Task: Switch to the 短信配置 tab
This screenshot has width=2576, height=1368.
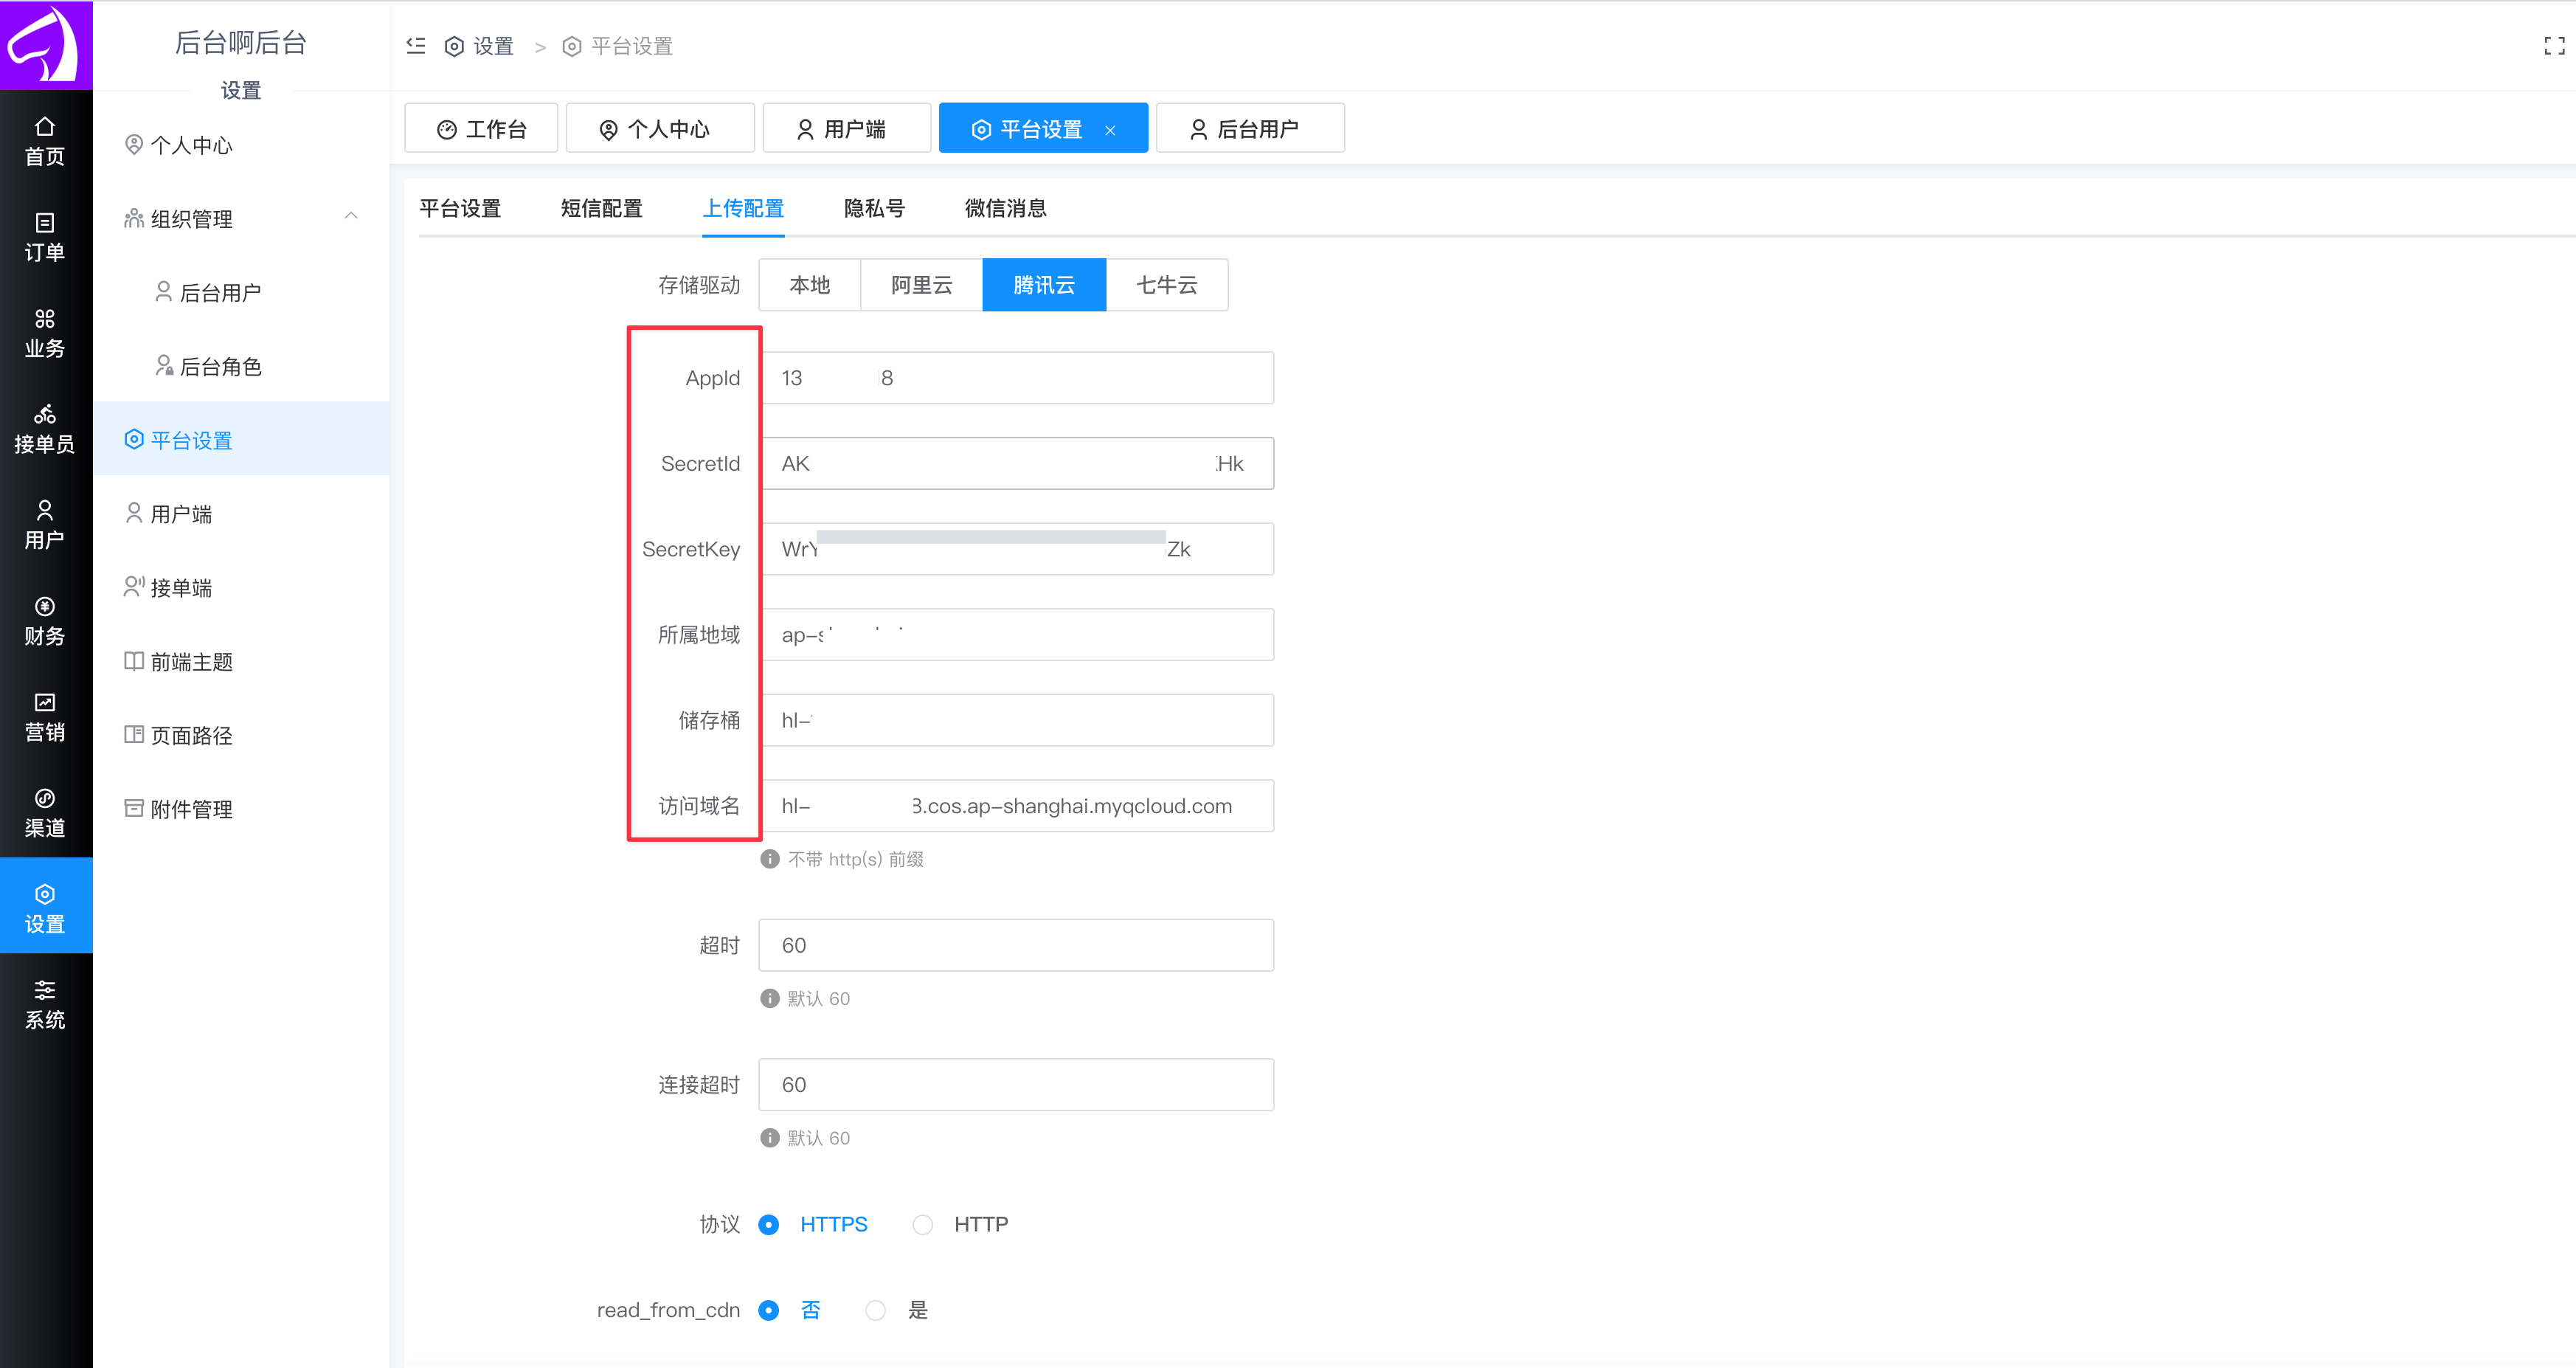Action: pos(601,208)
